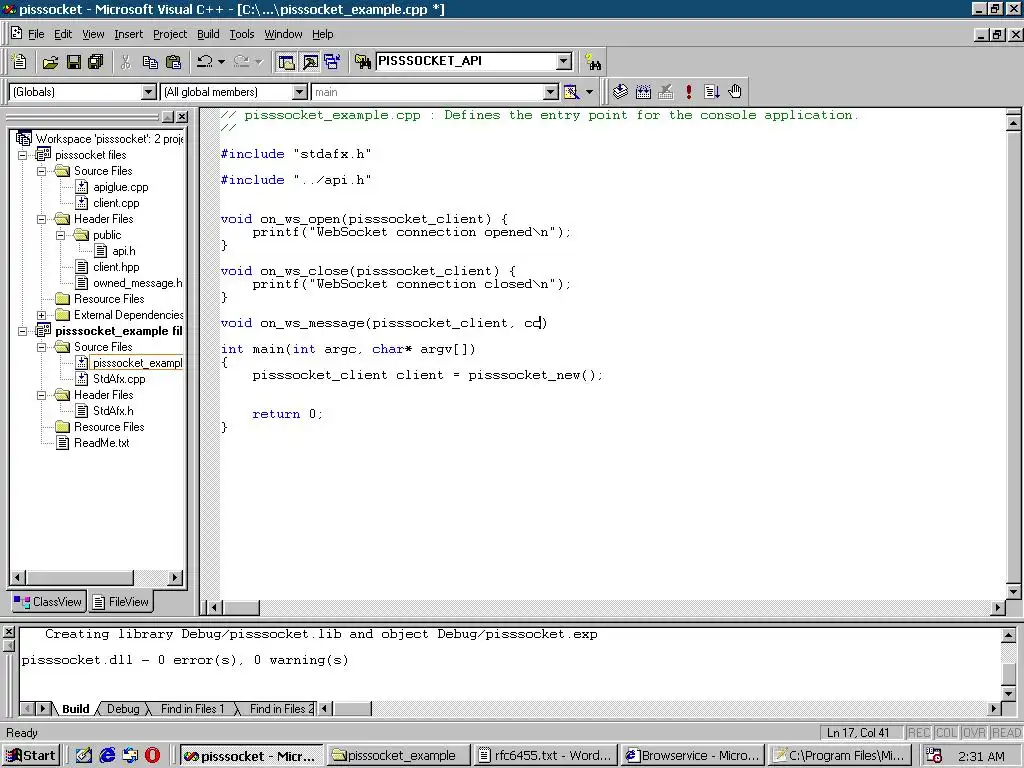Click the Save All toolbar icon

(96, 62)
